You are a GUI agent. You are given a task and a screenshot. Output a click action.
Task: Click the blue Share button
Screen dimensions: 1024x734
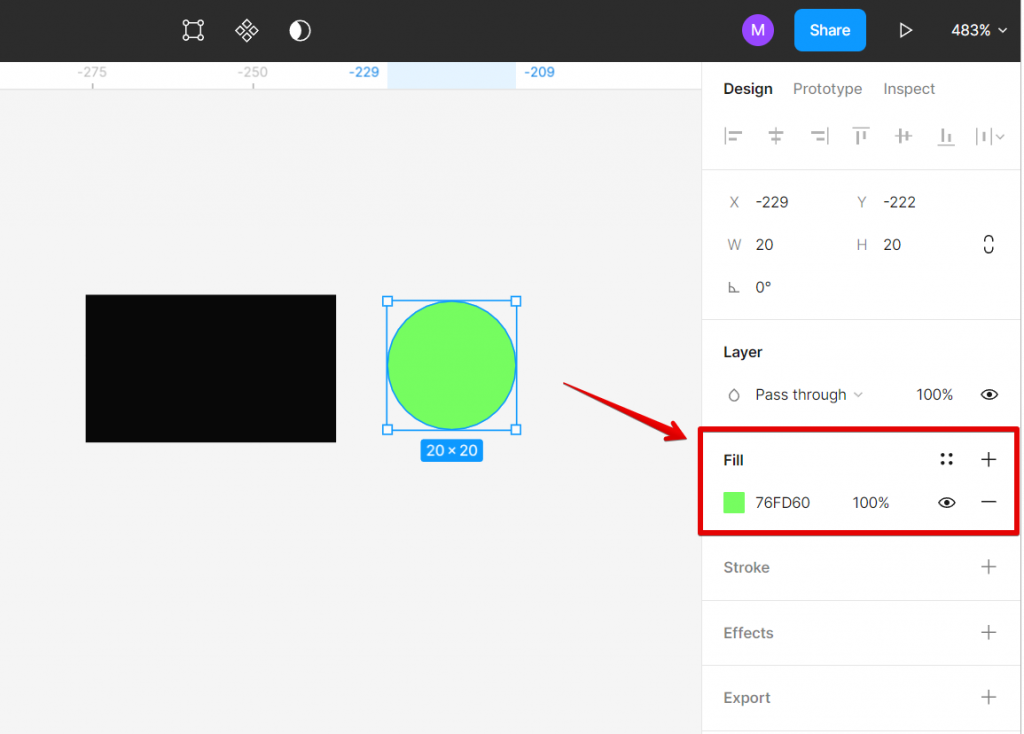829,30
